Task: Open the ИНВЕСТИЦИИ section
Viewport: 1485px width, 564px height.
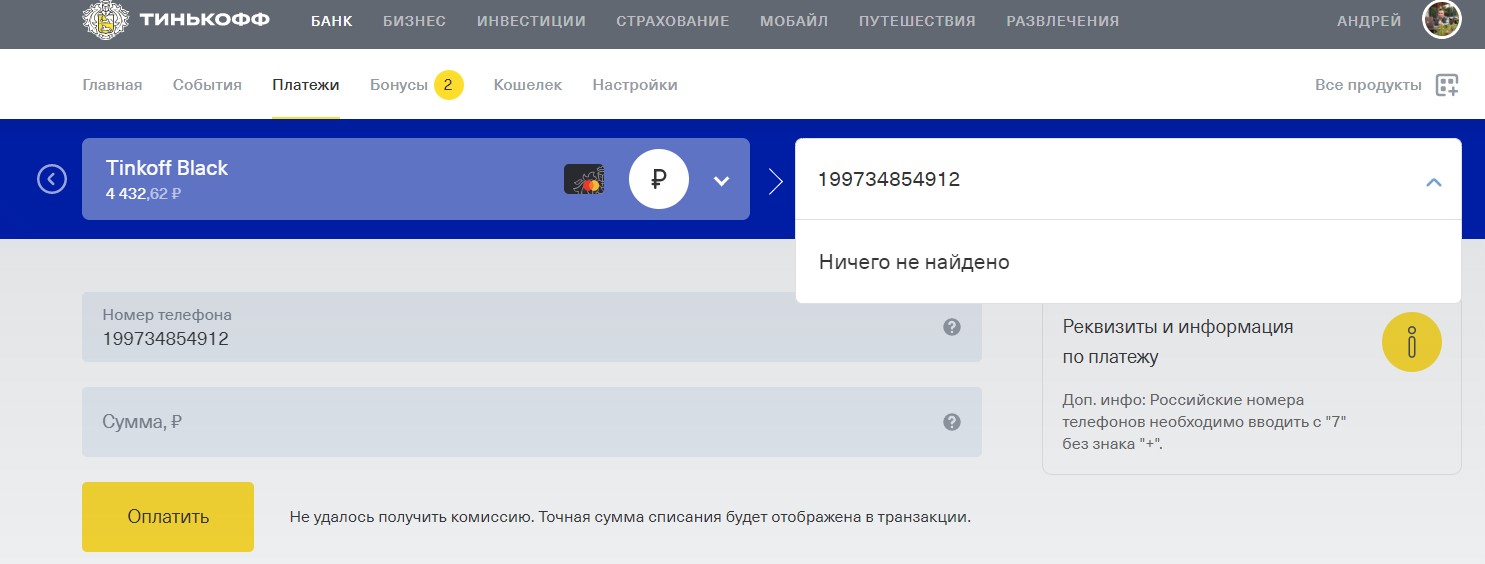Action: point(531,21)
